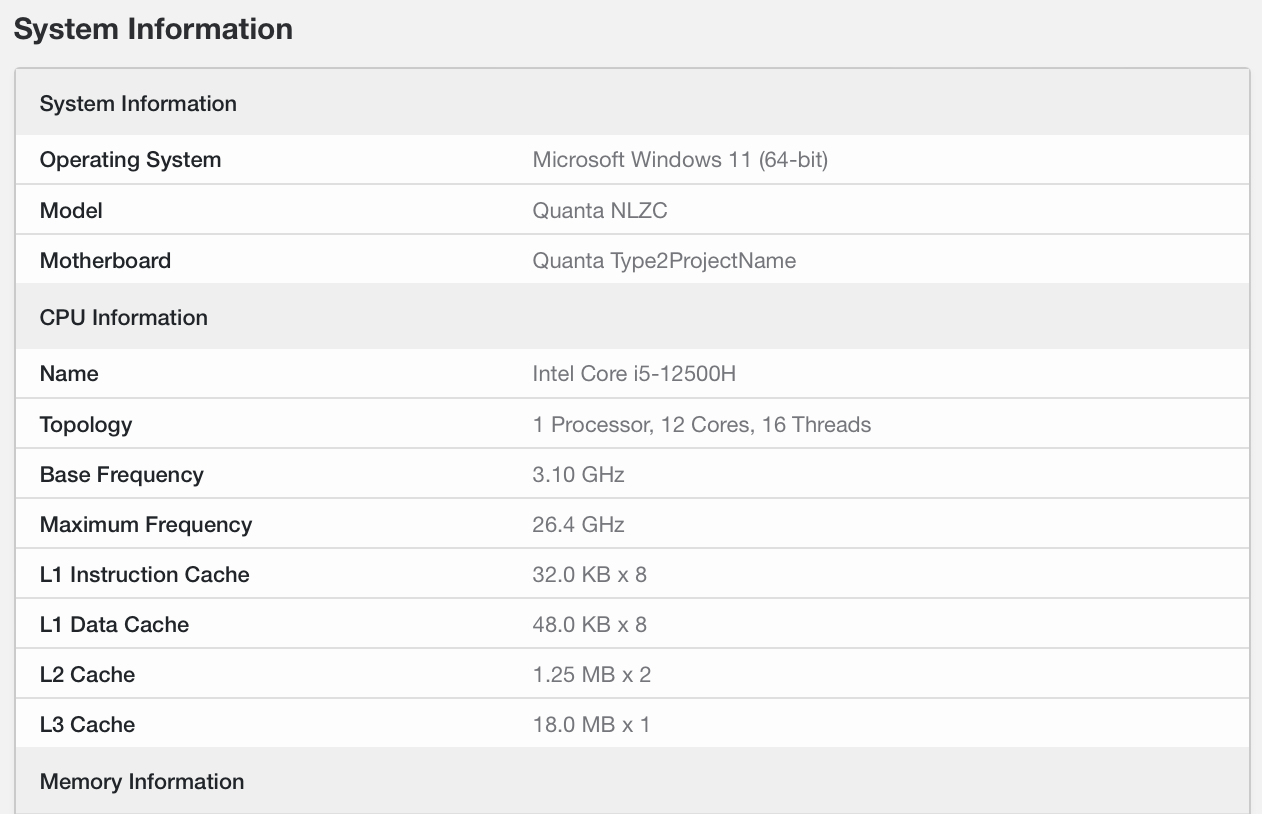Select the CPU Information section header
The image size is (1262, 814).
pos(124,317)
